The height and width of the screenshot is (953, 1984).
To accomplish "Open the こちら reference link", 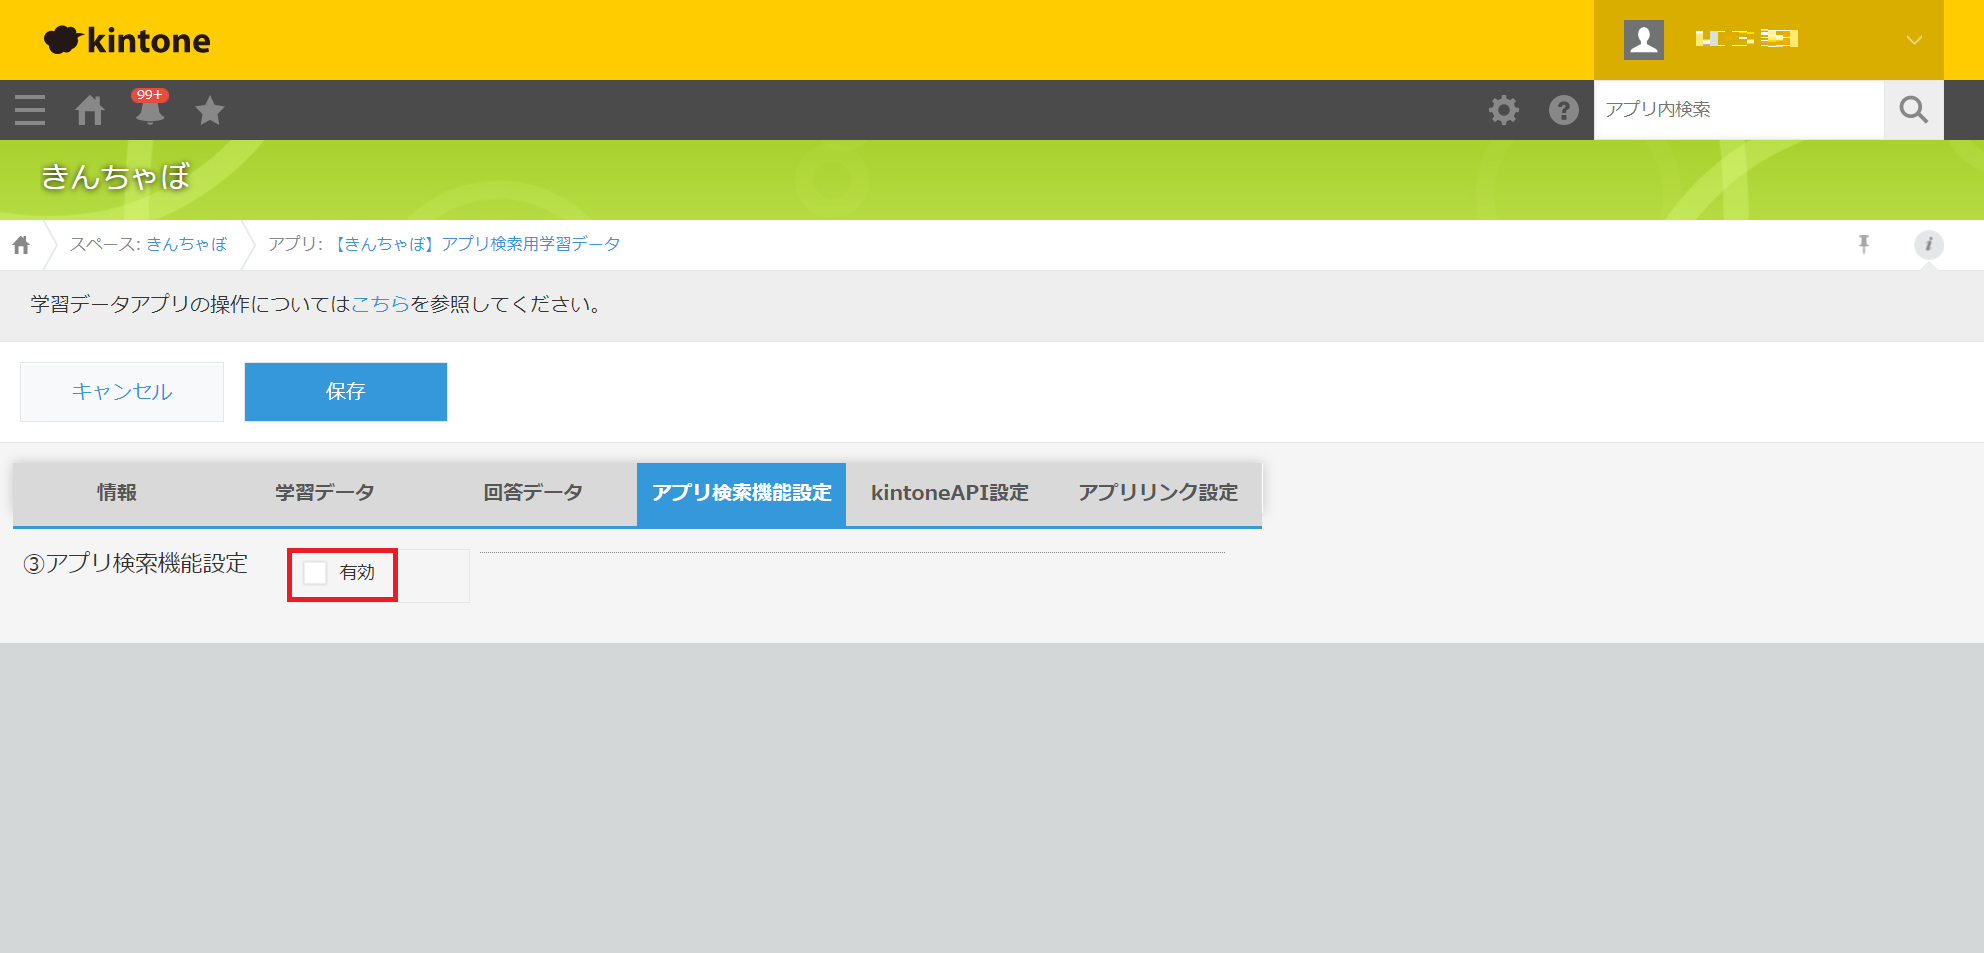I will [x=380, y=304].
